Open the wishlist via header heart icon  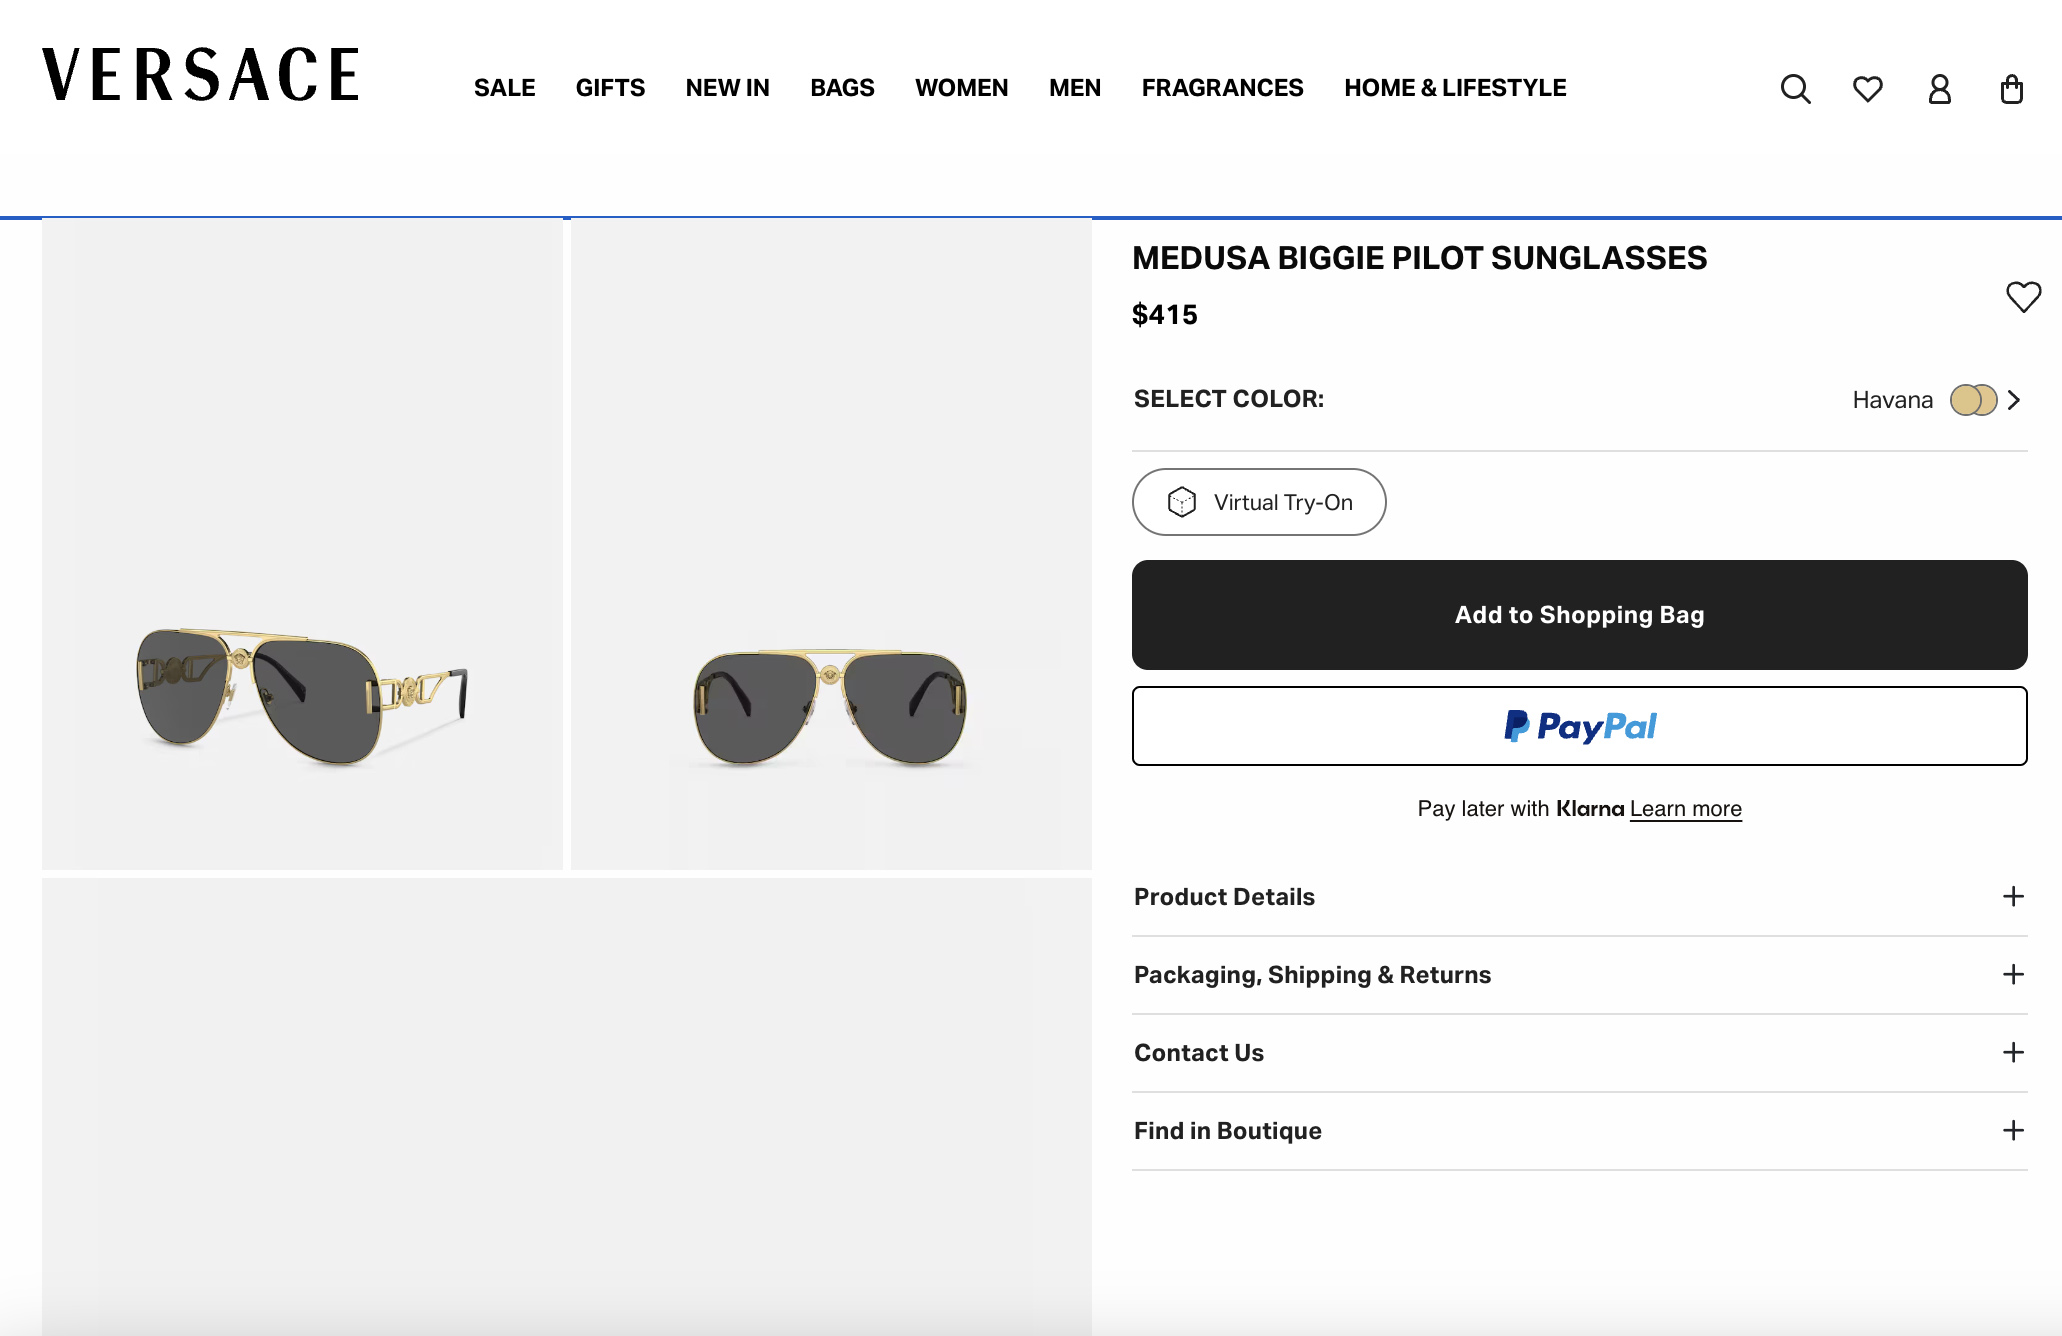1867,89
